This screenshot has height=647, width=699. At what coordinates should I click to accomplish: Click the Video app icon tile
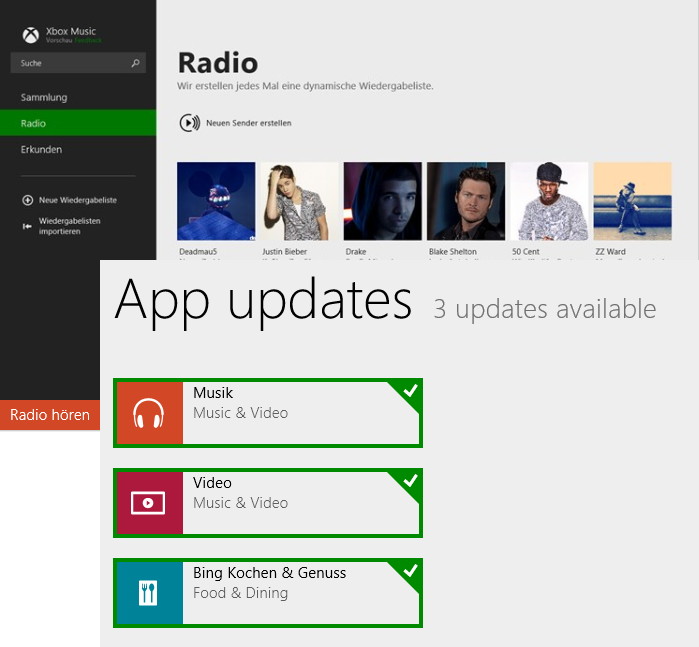pyautogui.click(x=150, y=503)
